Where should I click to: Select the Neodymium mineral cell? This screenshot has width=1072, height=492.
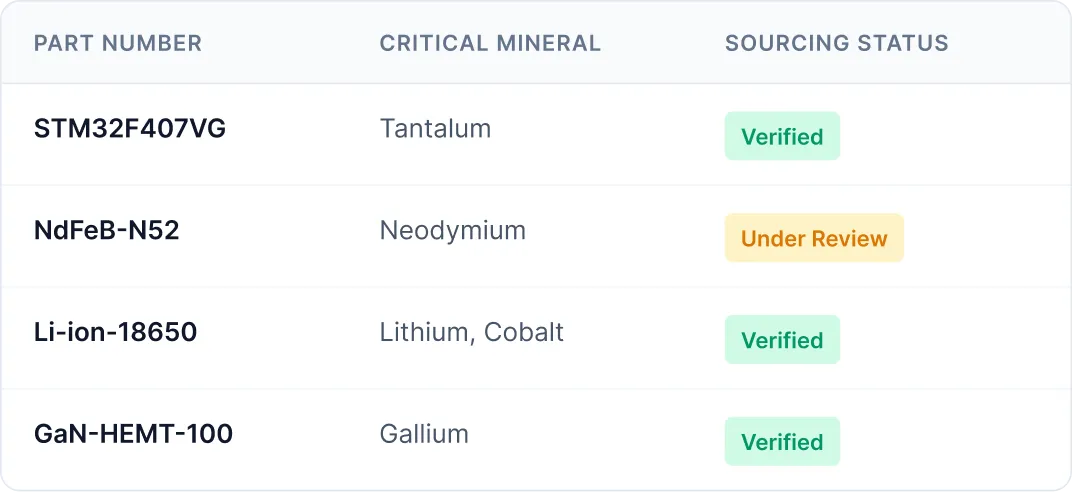click(x=452, y=231)
